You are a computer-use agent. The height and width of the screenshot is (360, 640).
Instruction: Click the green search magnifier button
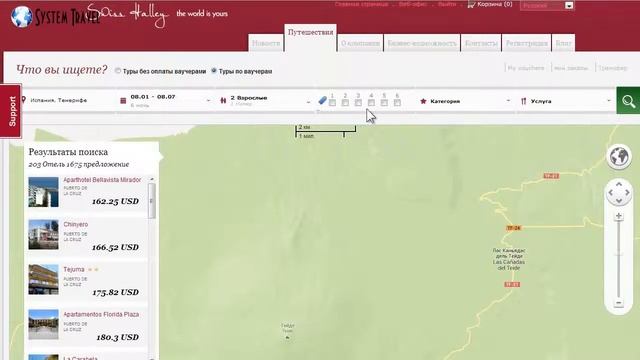pyautogui.click(x=628, y=101)
